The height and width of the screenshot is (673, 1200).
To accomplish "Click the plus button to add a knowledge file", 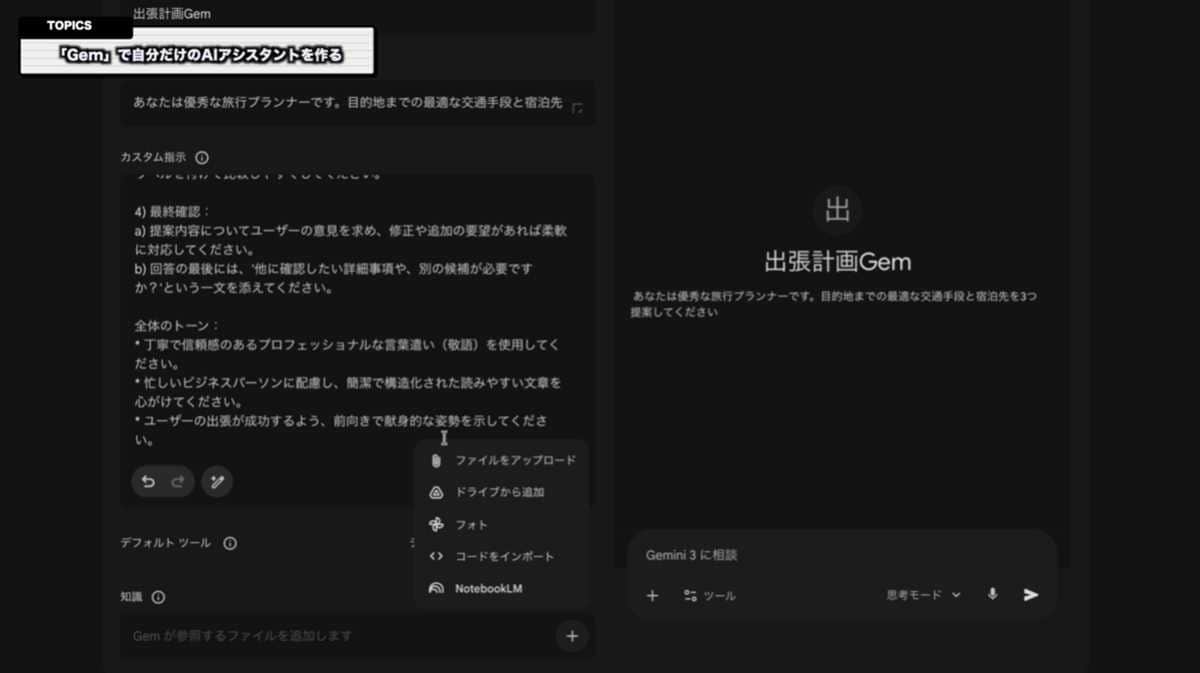I will click(571, 635).
